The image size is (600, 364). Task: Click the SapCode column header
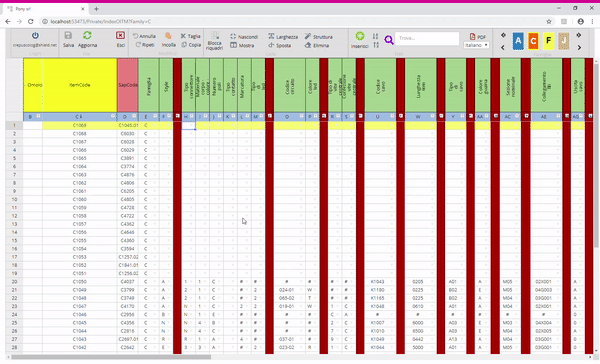pyautogui.click(x=128, y=85)
